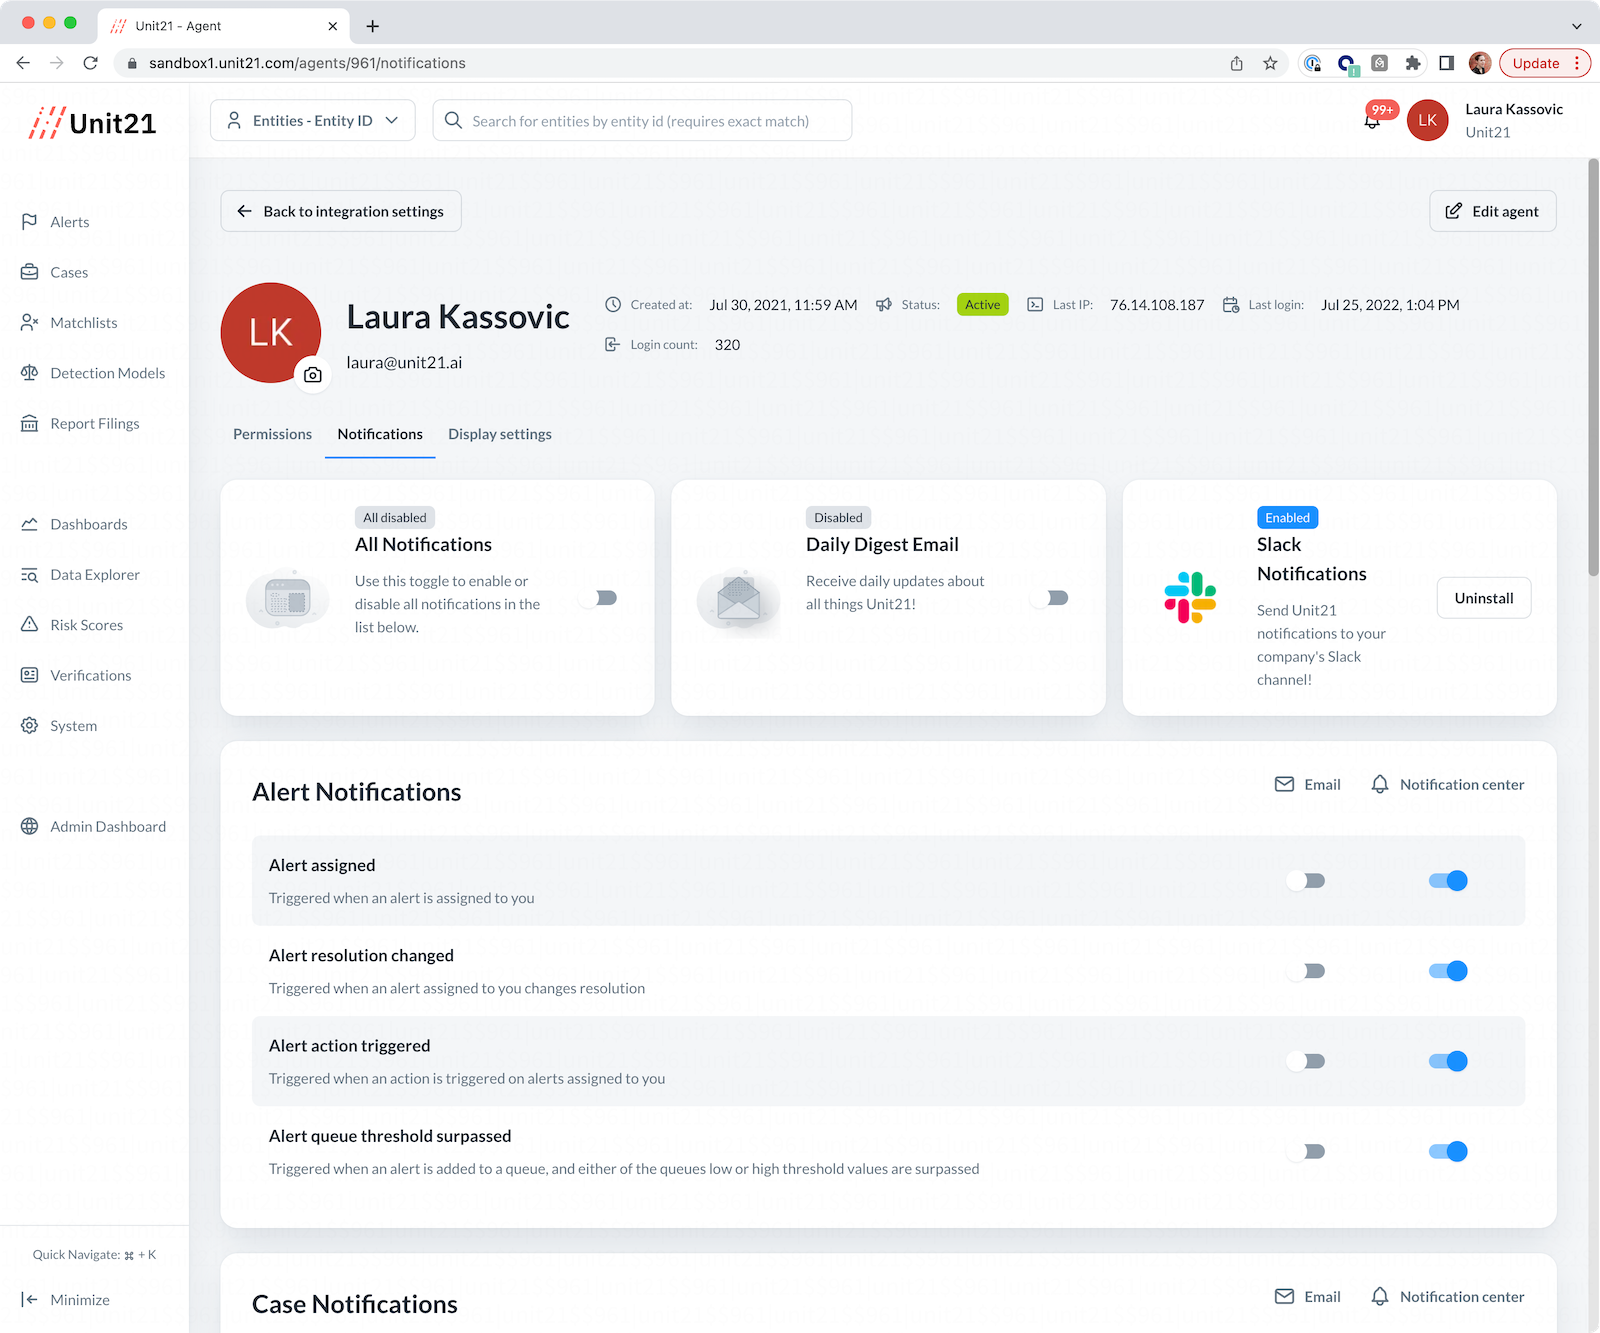Click Back to integration settings button
The image size is (1600, 1333).
[341, 211]
